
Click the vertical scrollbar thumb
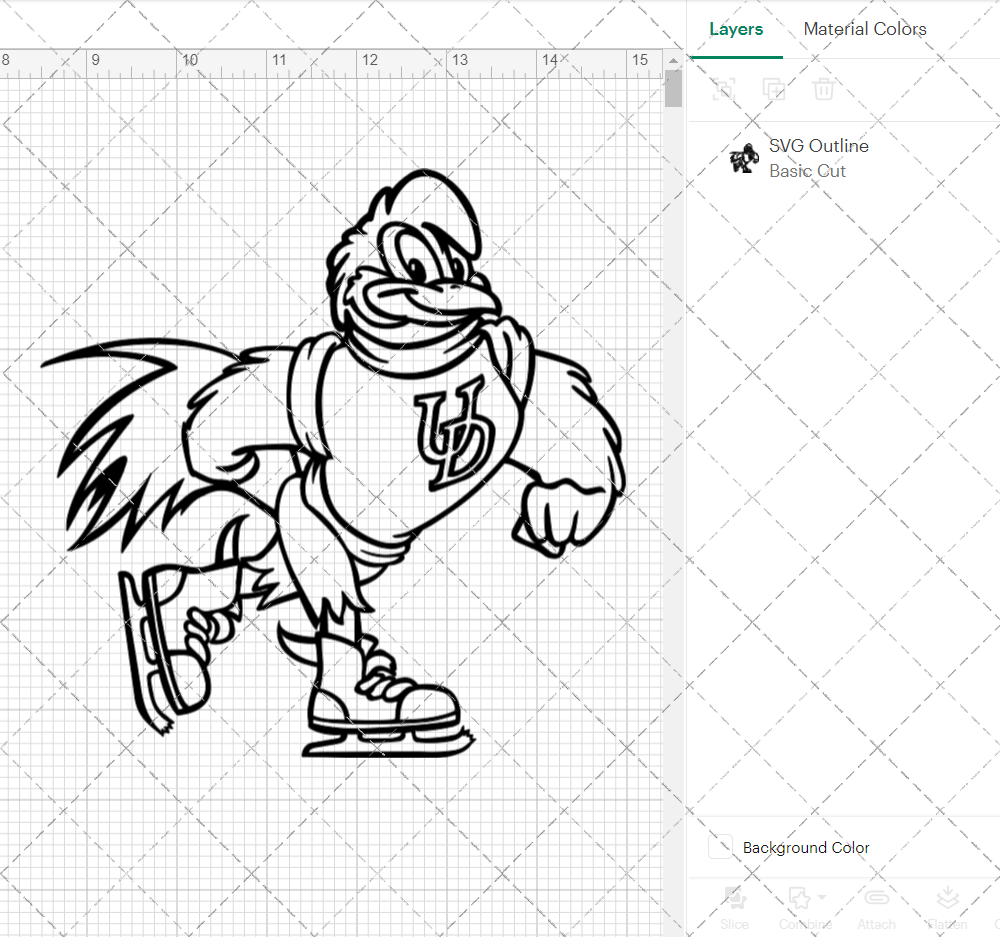tap(673, 88)
